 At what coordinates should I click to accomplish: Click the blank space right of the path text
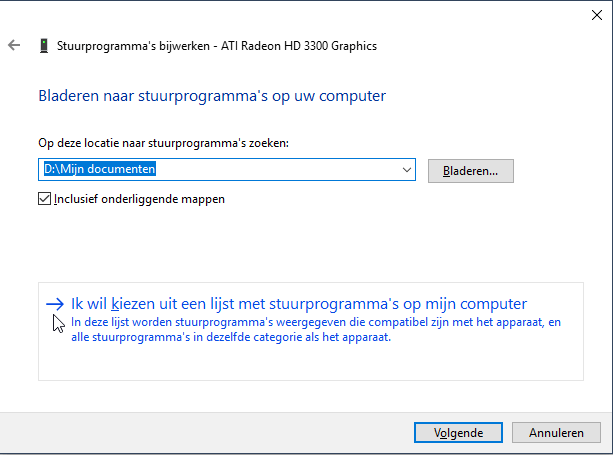(x=300, y=171)
